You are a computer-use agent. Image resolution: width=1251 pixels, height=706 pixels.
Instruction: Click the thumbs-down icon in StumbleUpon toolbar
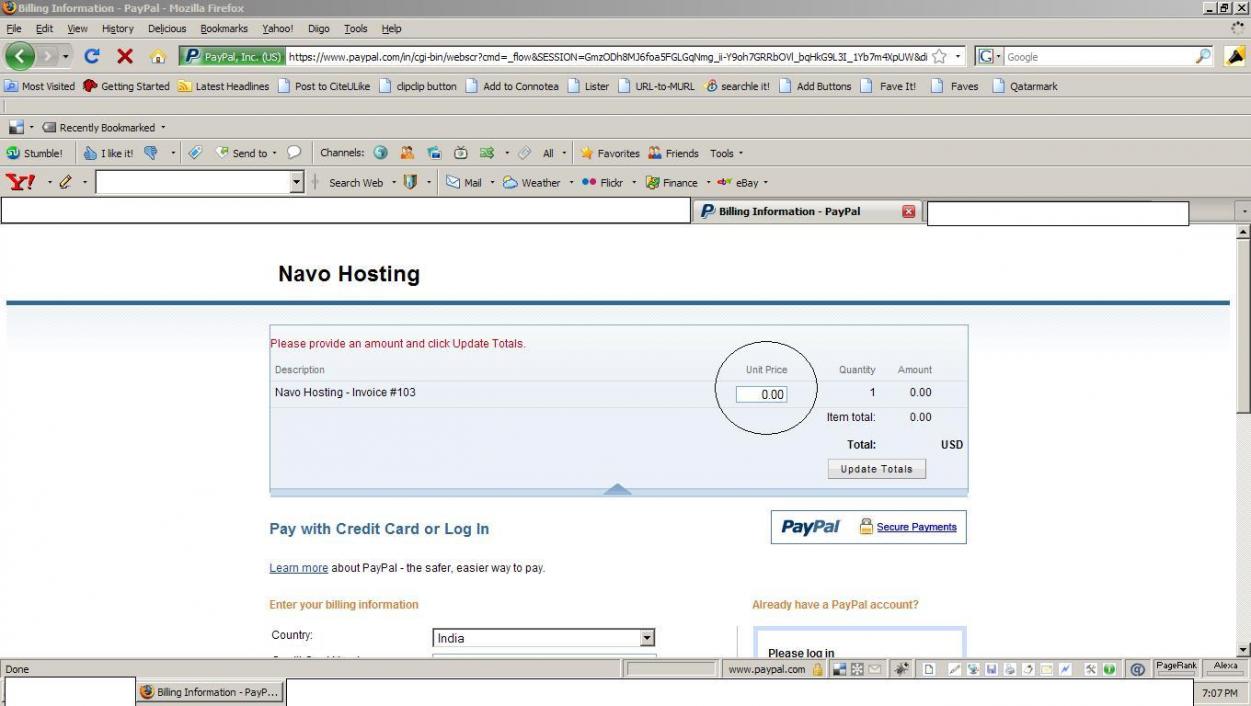tap(152, 153)
